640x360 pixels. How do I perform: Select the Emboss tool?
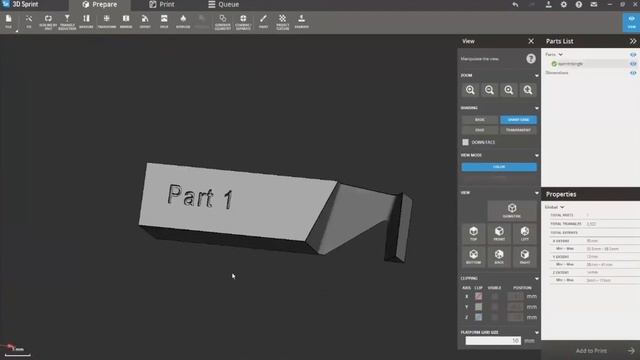pyautogui.click(x=302, y=22)
